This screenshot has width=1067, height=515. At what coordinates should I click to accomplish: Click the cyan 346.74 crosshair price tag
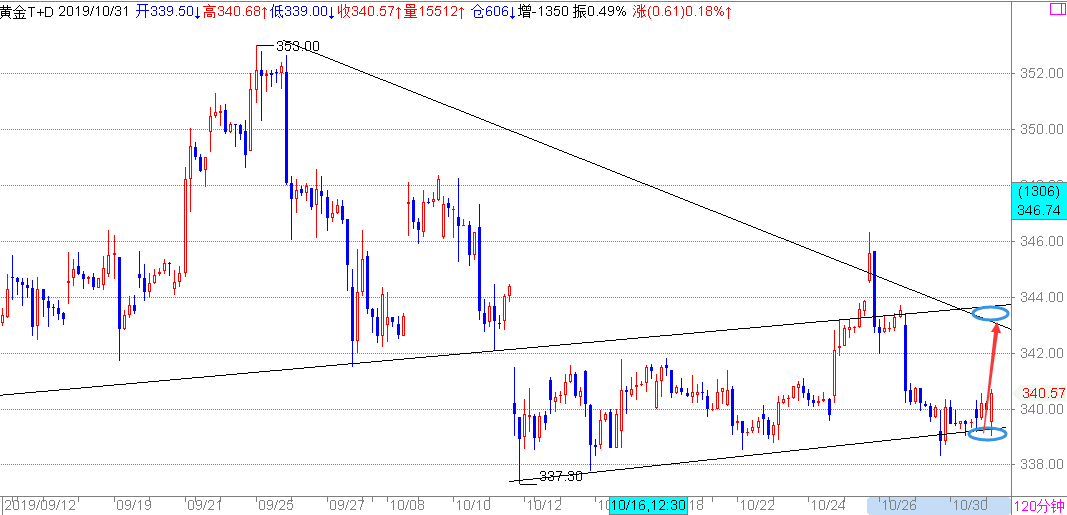pos(1038,210)
